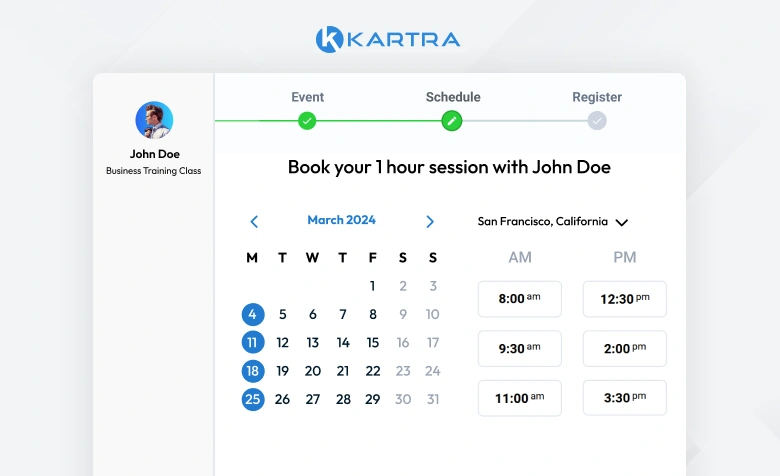
Task: Go to next month arrow
Action: pos(430,221)
